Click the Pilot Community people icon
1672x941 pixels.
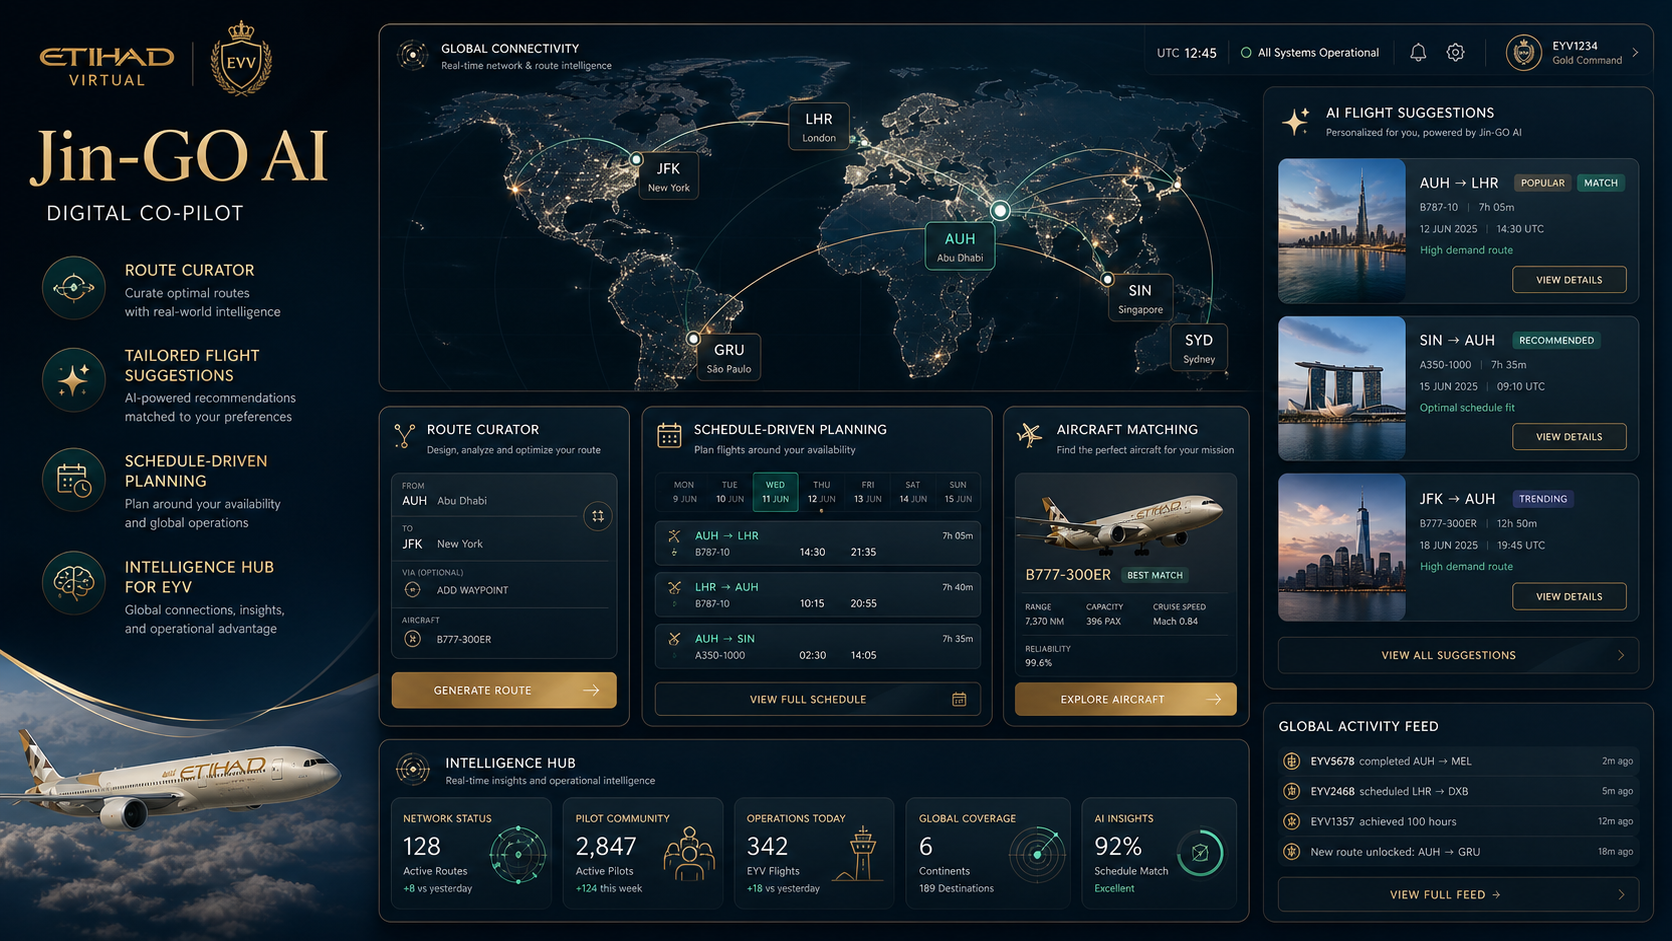(x=688, y=853)
